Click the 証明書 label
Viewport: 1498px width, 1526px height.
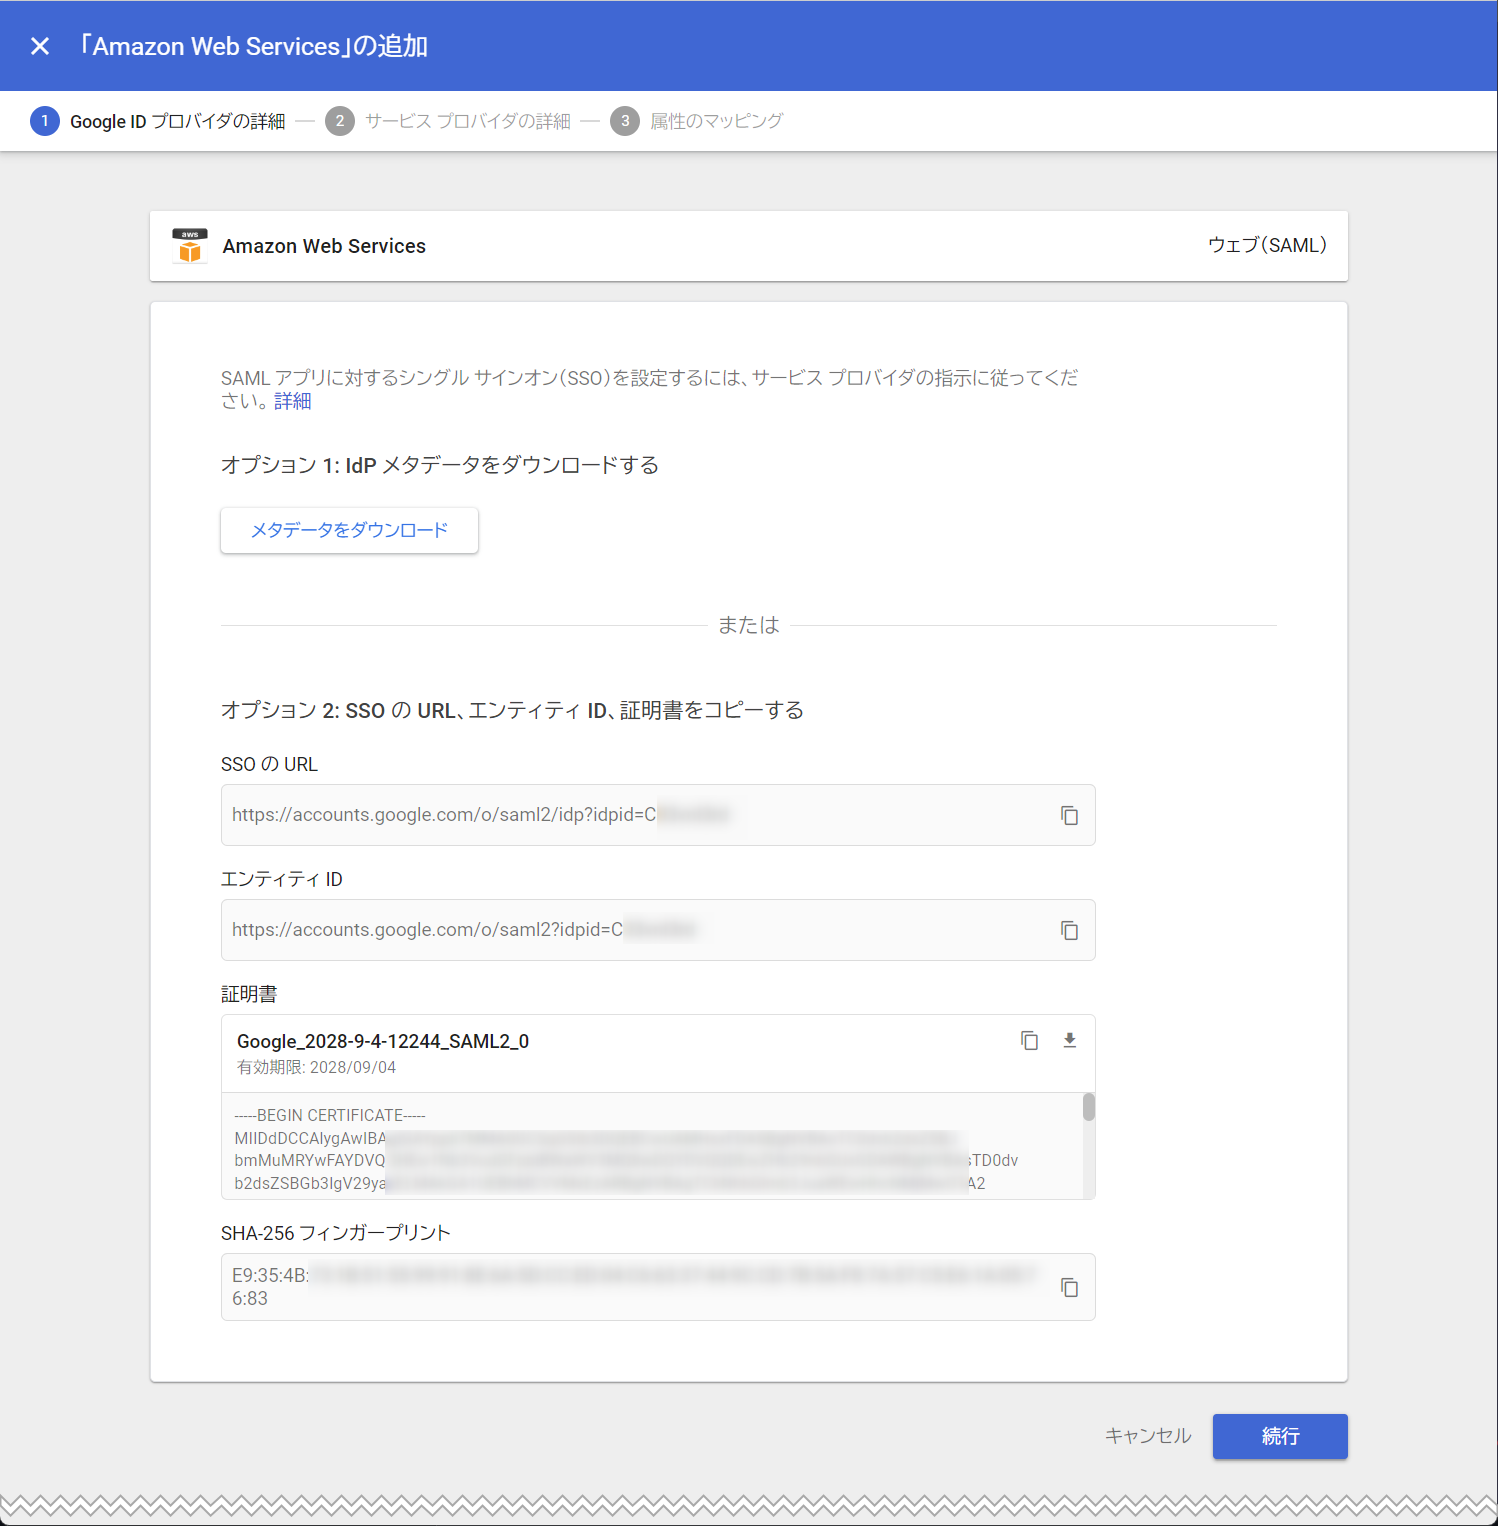pyautogui.click(x=249, y=994)
